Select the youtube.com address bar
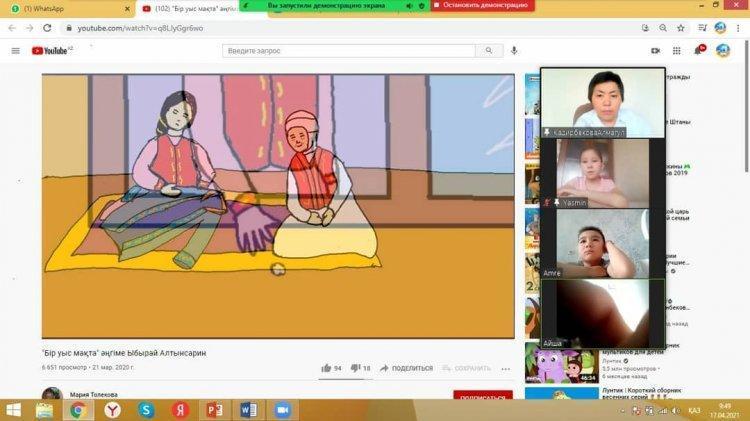Screen dimensions: 750x421 [349, 28]
